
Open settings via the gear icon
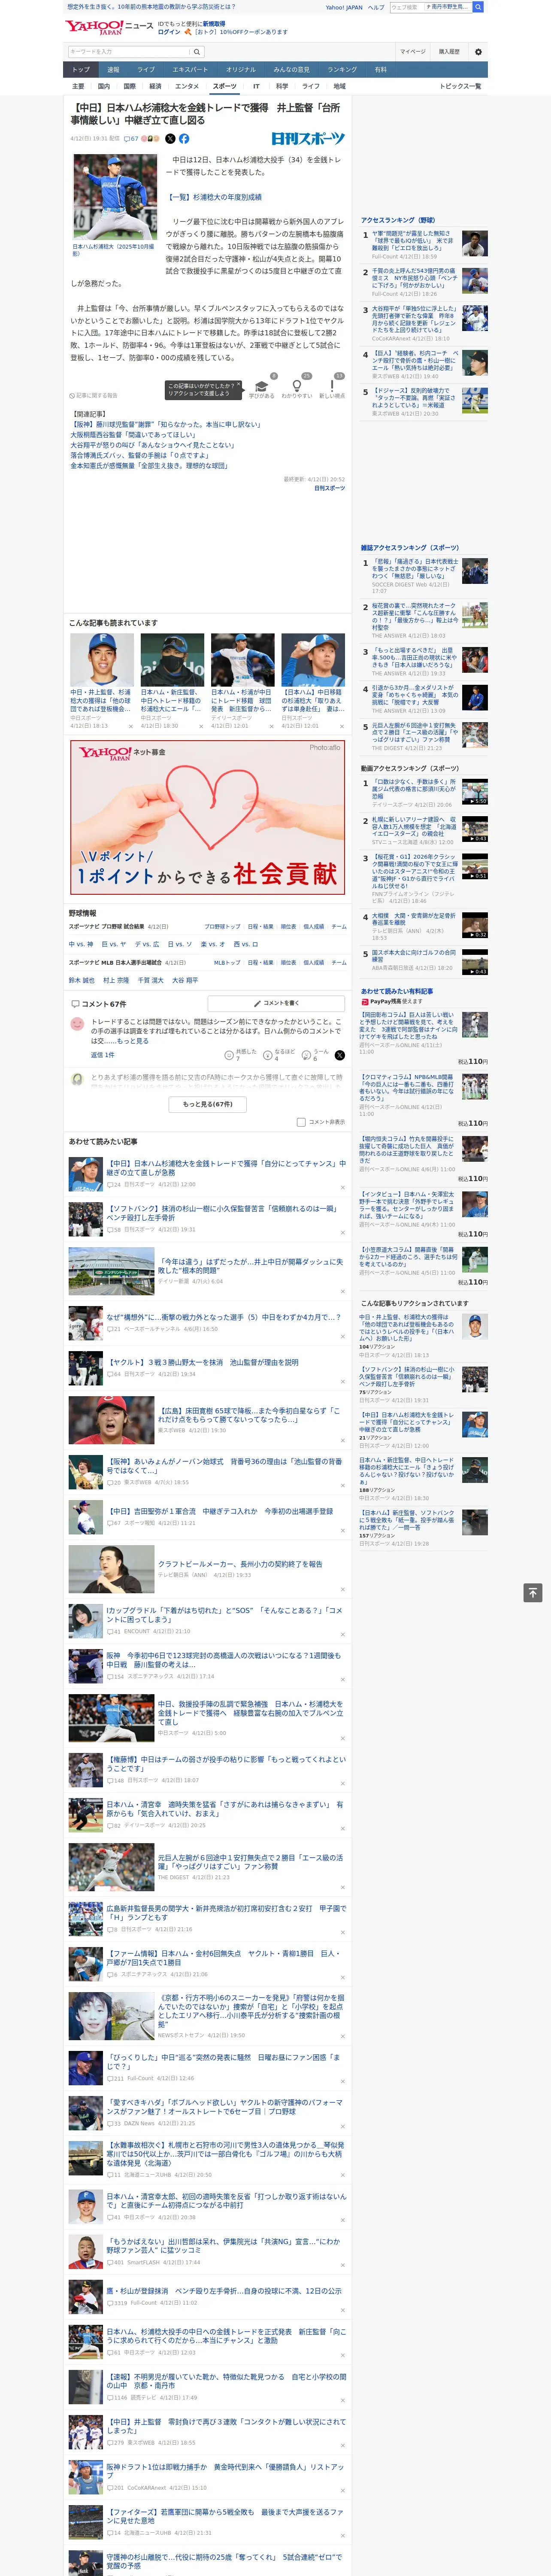pyautogui.click(x=478, y=52)
